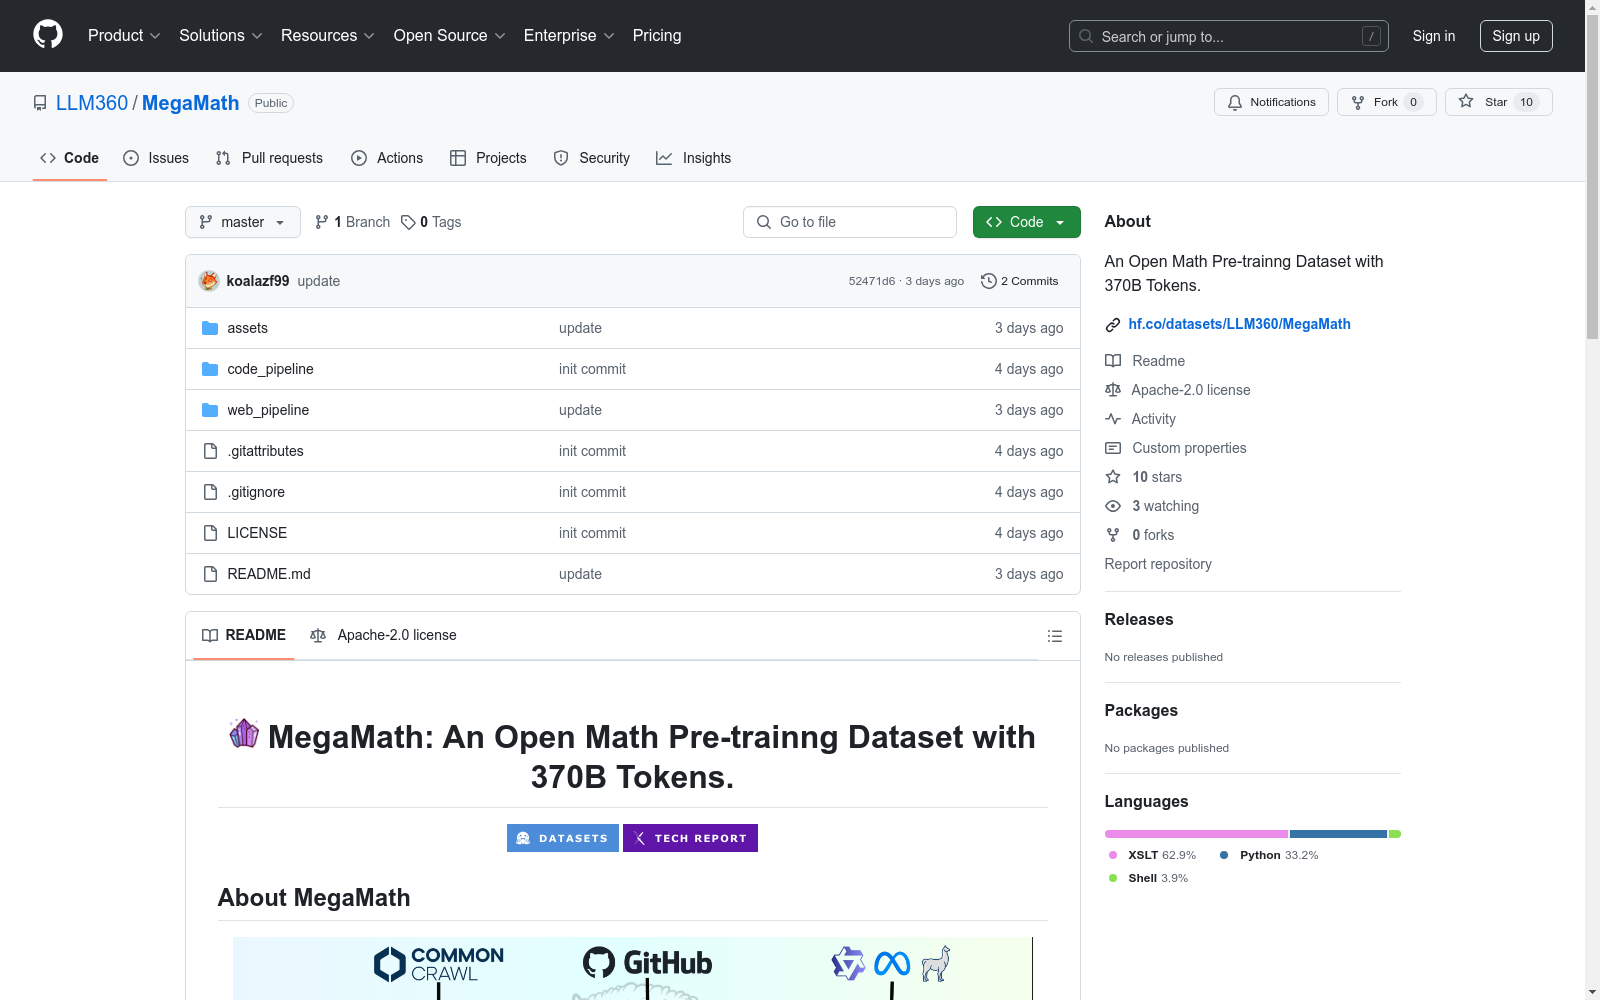Screen dimensions: 1600x1000
Task: Switch to the Issues tab
Action: click(x=156, y=158)
